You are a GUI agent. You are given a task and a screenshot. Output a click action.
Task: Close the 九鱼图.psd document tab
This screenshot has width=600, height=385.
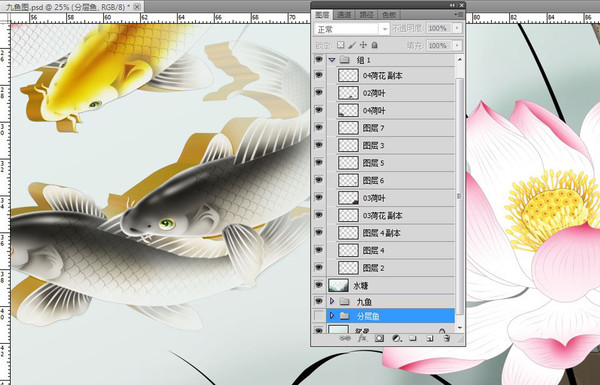point(137,7)
